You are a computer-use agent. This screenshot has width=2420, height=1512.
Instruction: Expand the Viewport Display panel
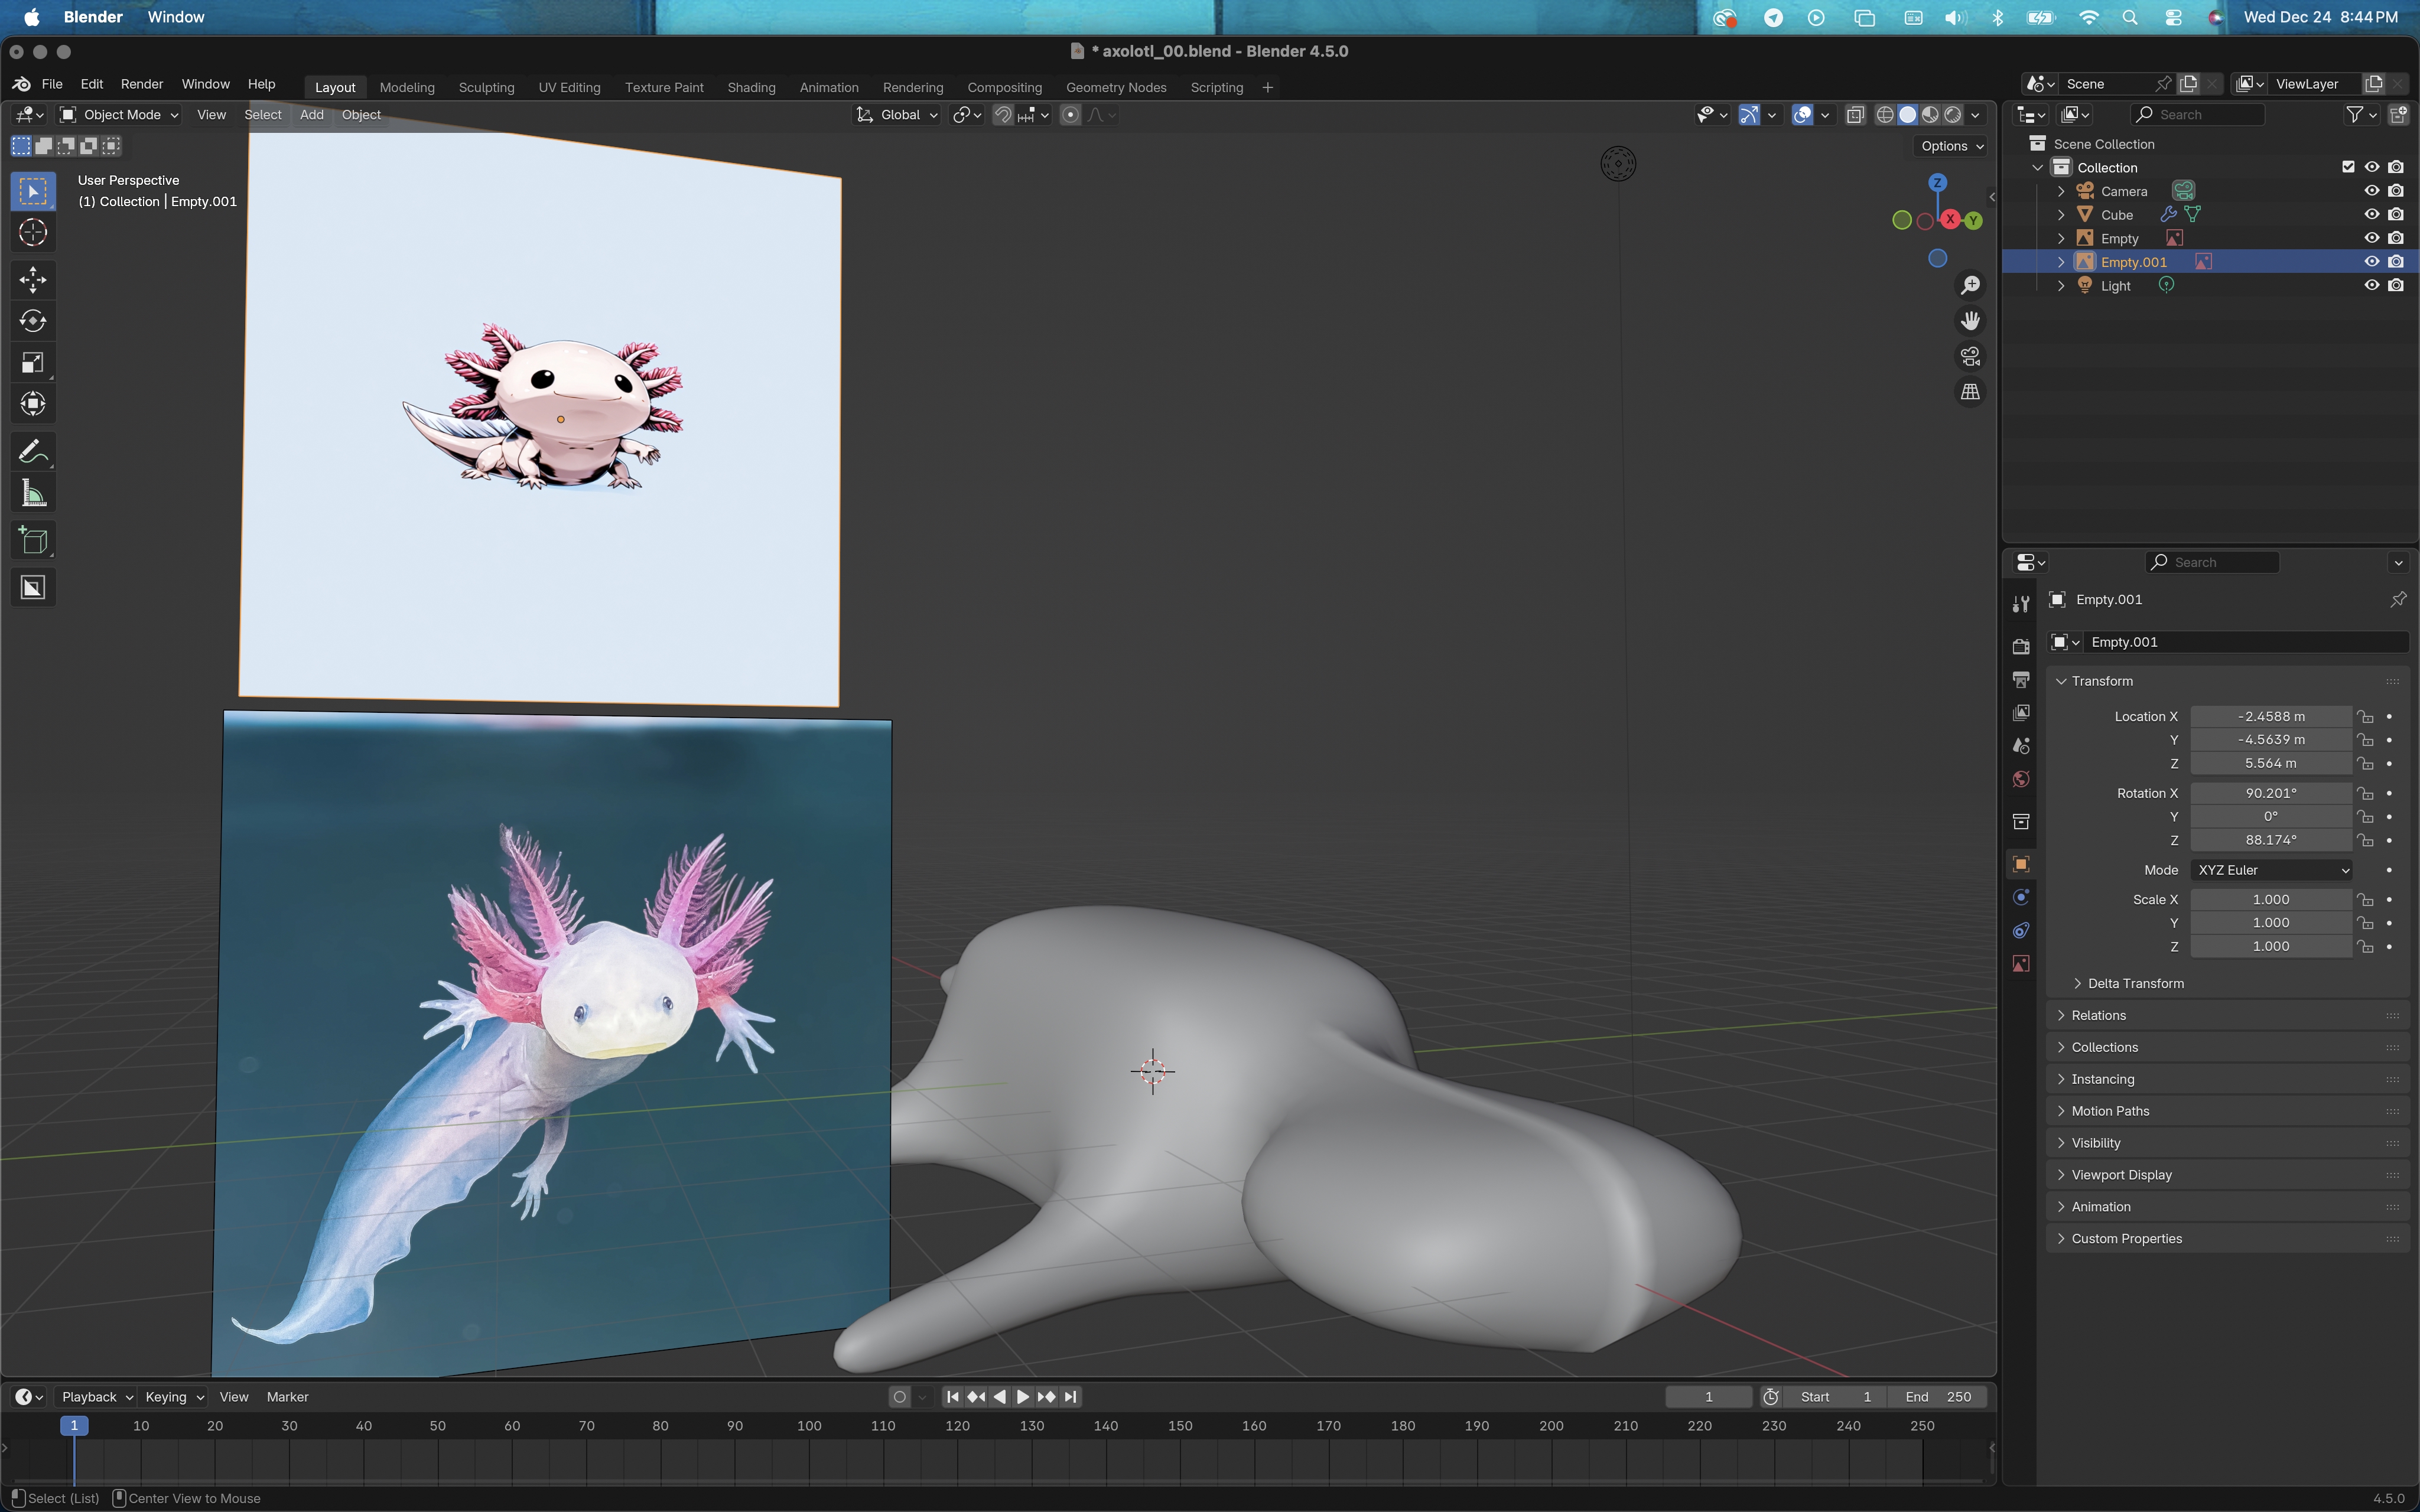[2121, 1175]
